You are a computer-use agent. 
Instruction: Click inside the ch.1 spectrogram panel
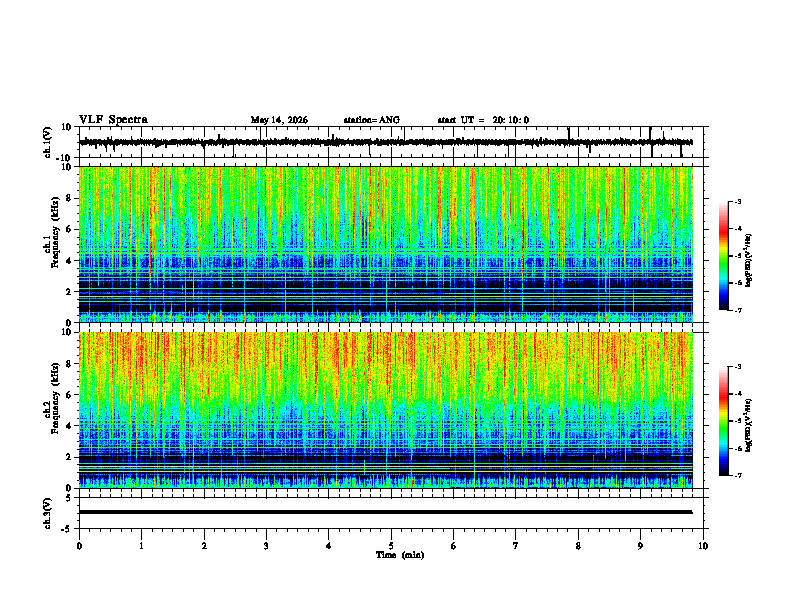pyautogui.click(x=386, y=244)
